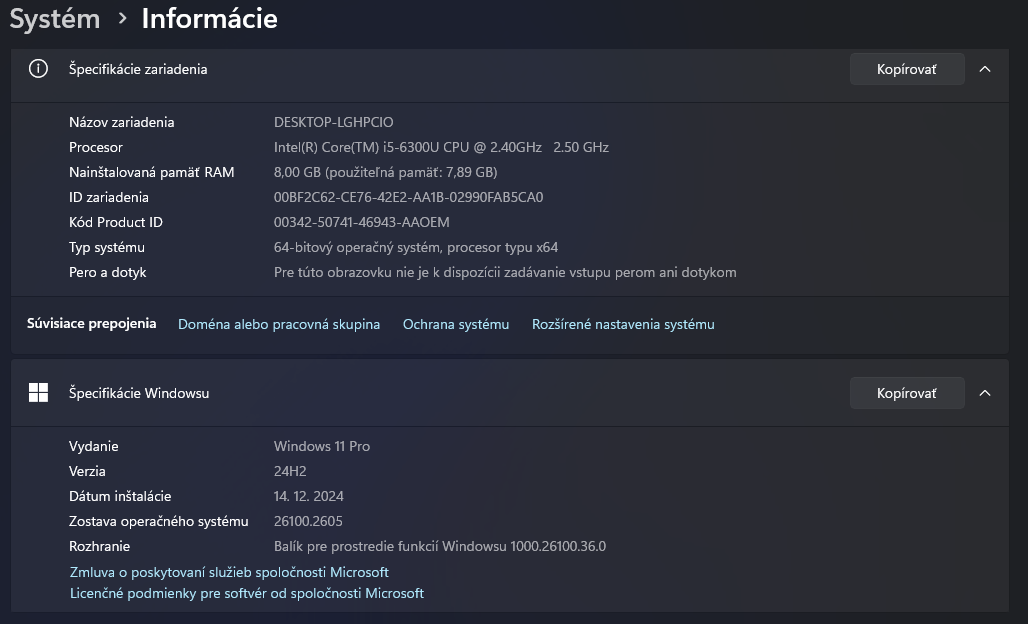Click the Špecifikácie zariadenia header title
The height and width of the screenshot is (624, 1028).
click(x=138, y=69)
